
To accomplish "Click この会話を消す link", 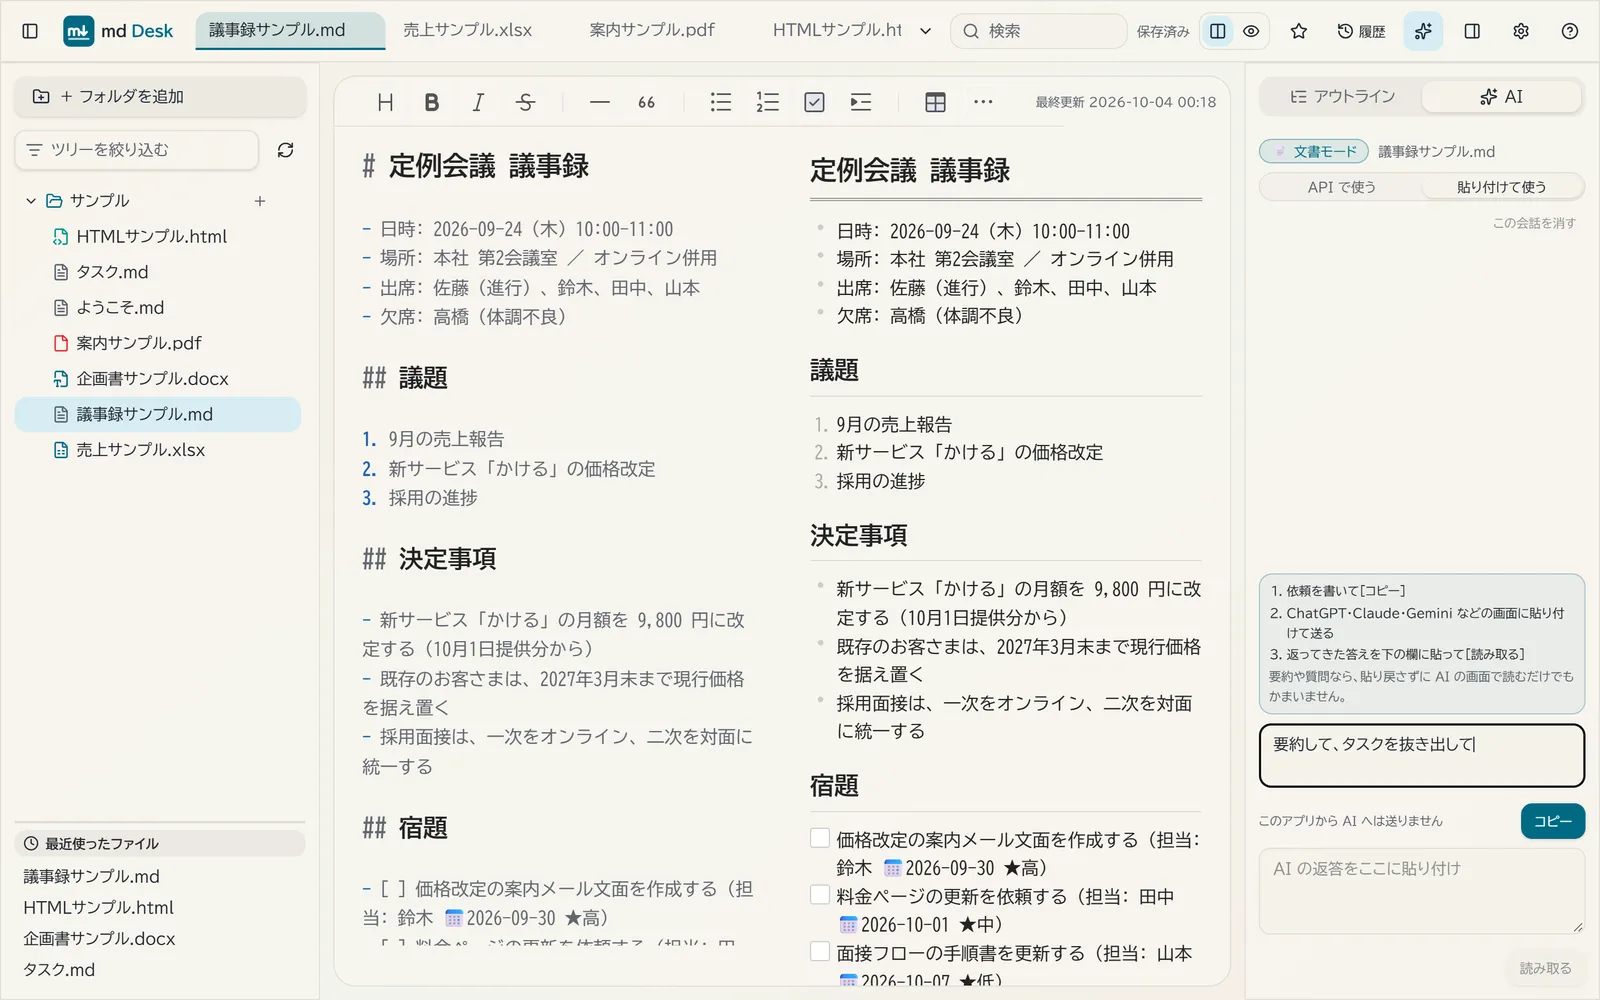I will tap(1534, 223).
